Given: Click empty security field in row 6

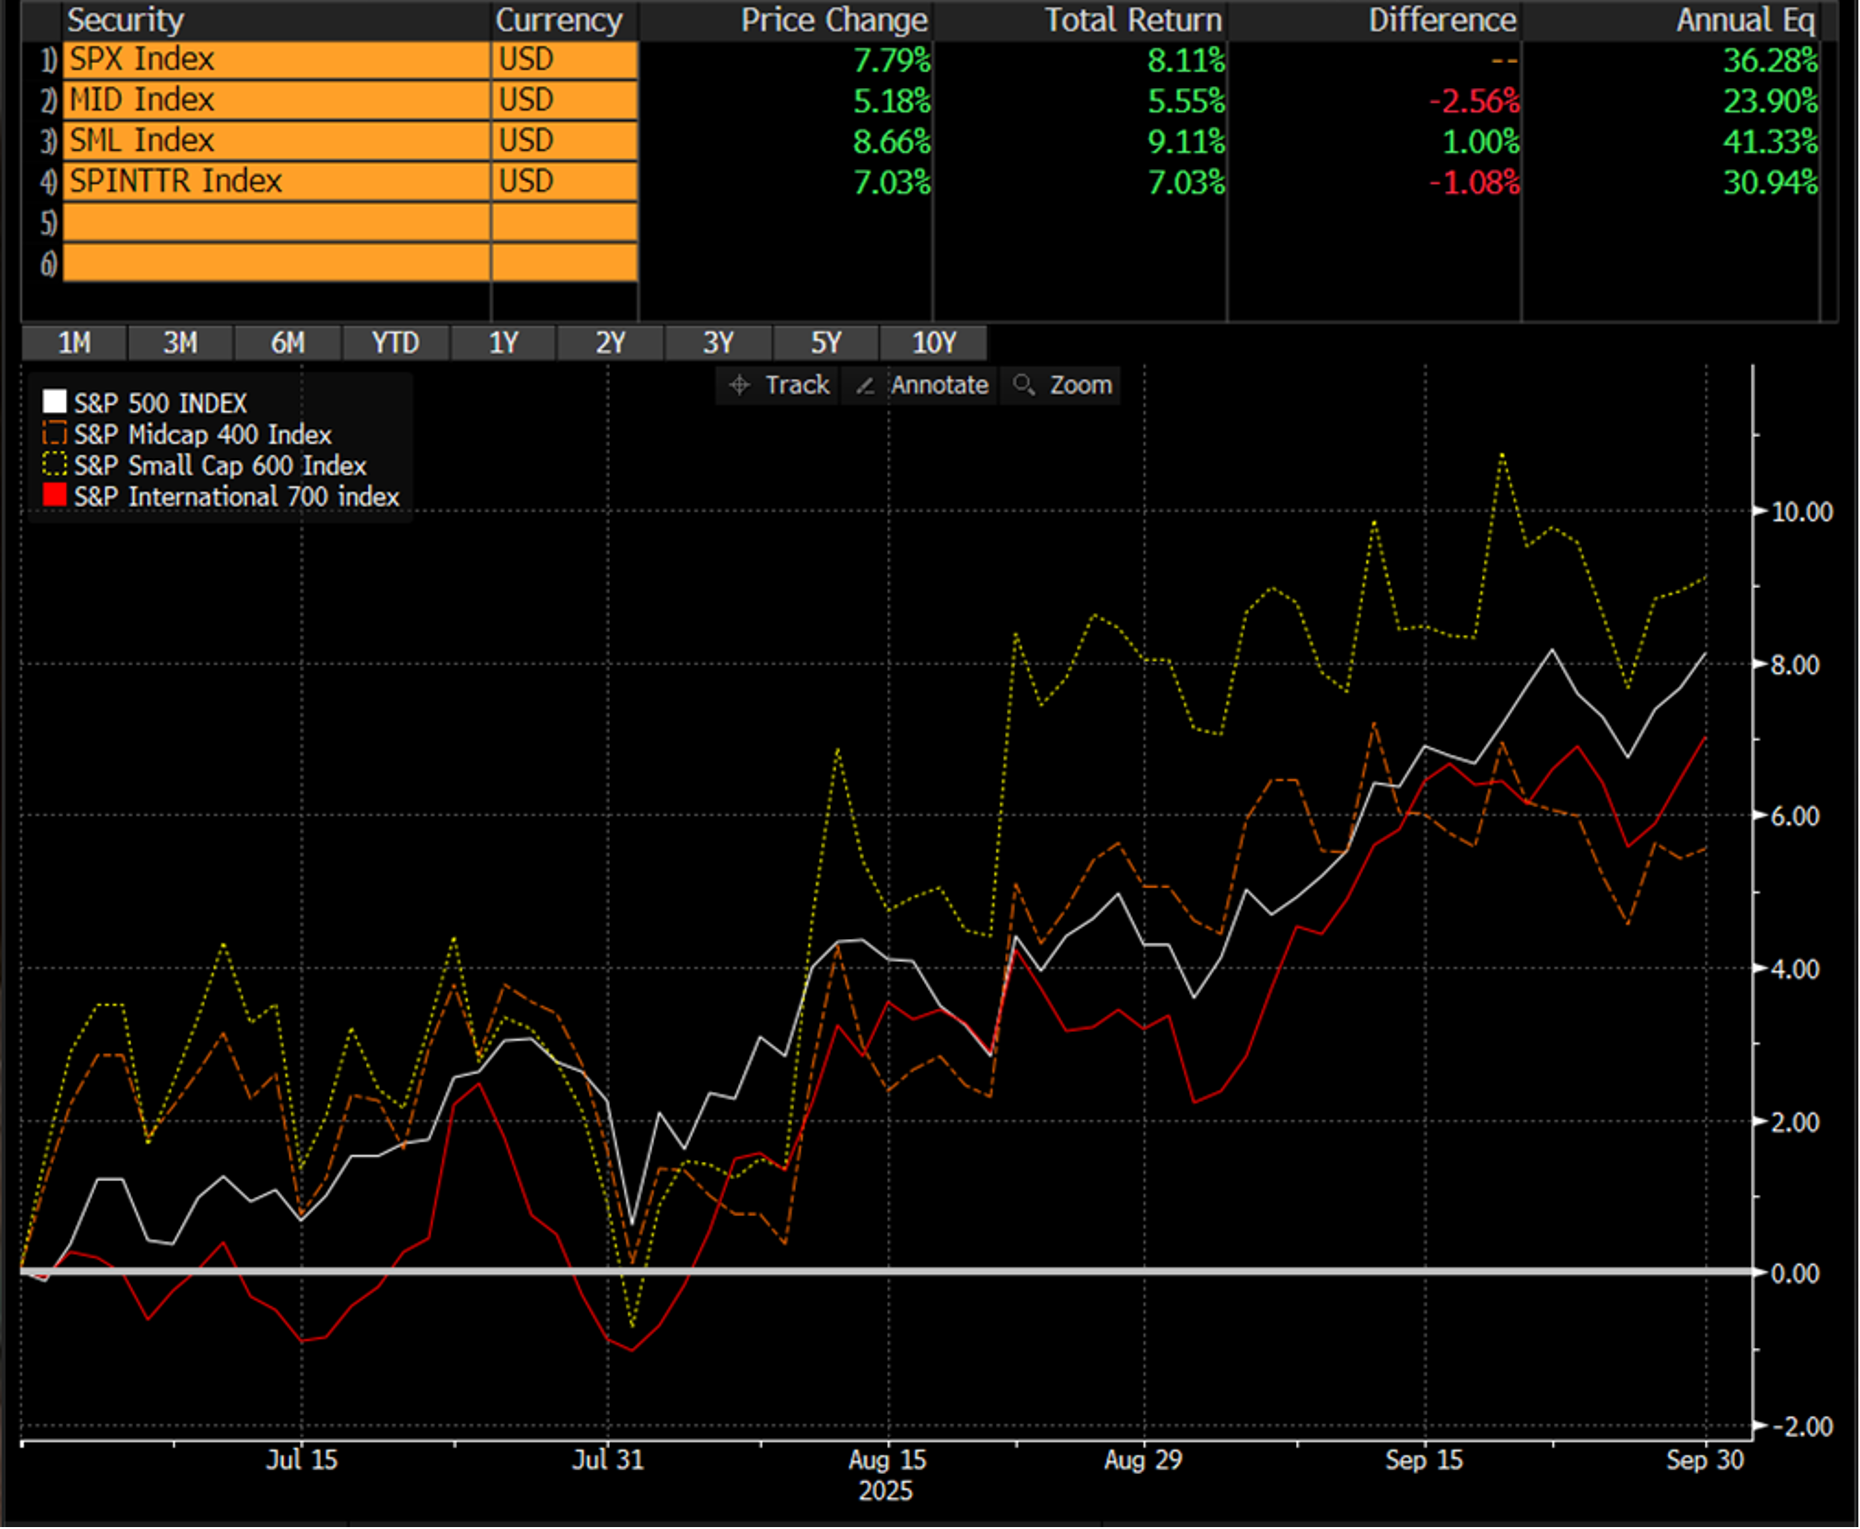Looking at the screenshot, I should (x=276, y=263).
